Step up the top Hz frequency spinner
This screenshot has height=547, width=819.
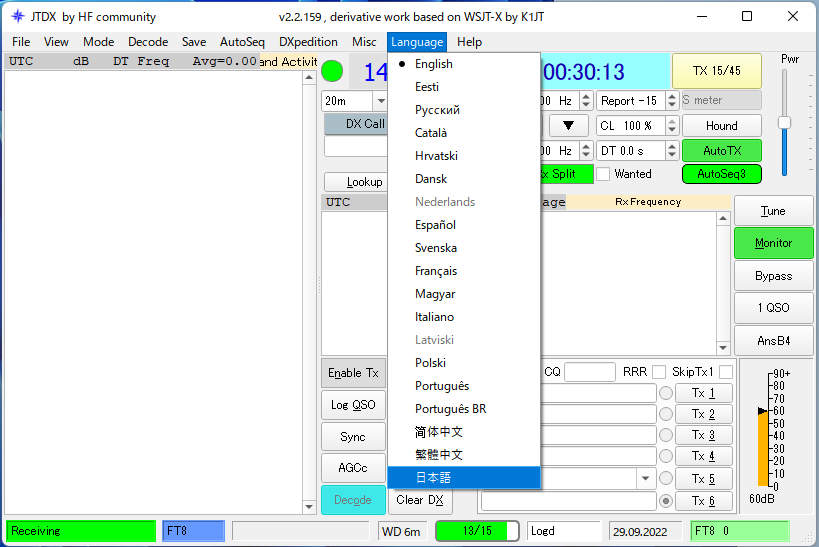pos(586,96)
